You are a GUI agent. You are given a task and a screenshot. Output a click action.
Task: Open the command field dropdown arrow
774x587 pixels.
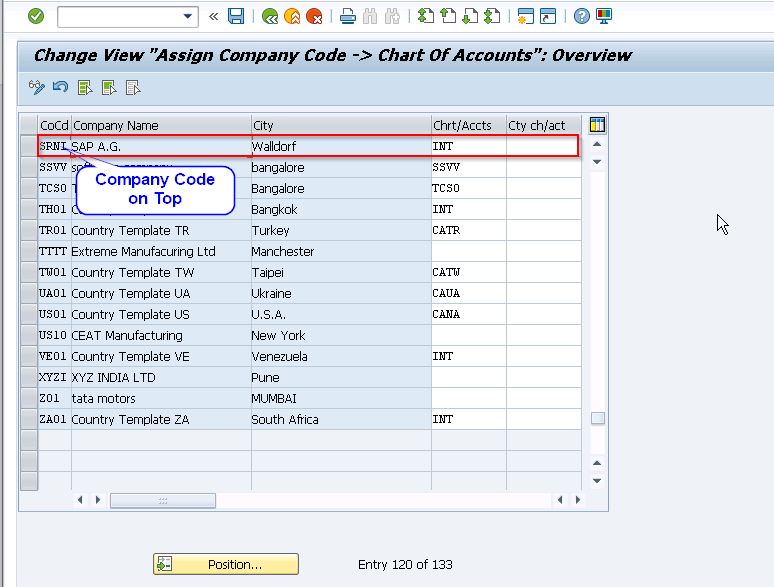189,16
